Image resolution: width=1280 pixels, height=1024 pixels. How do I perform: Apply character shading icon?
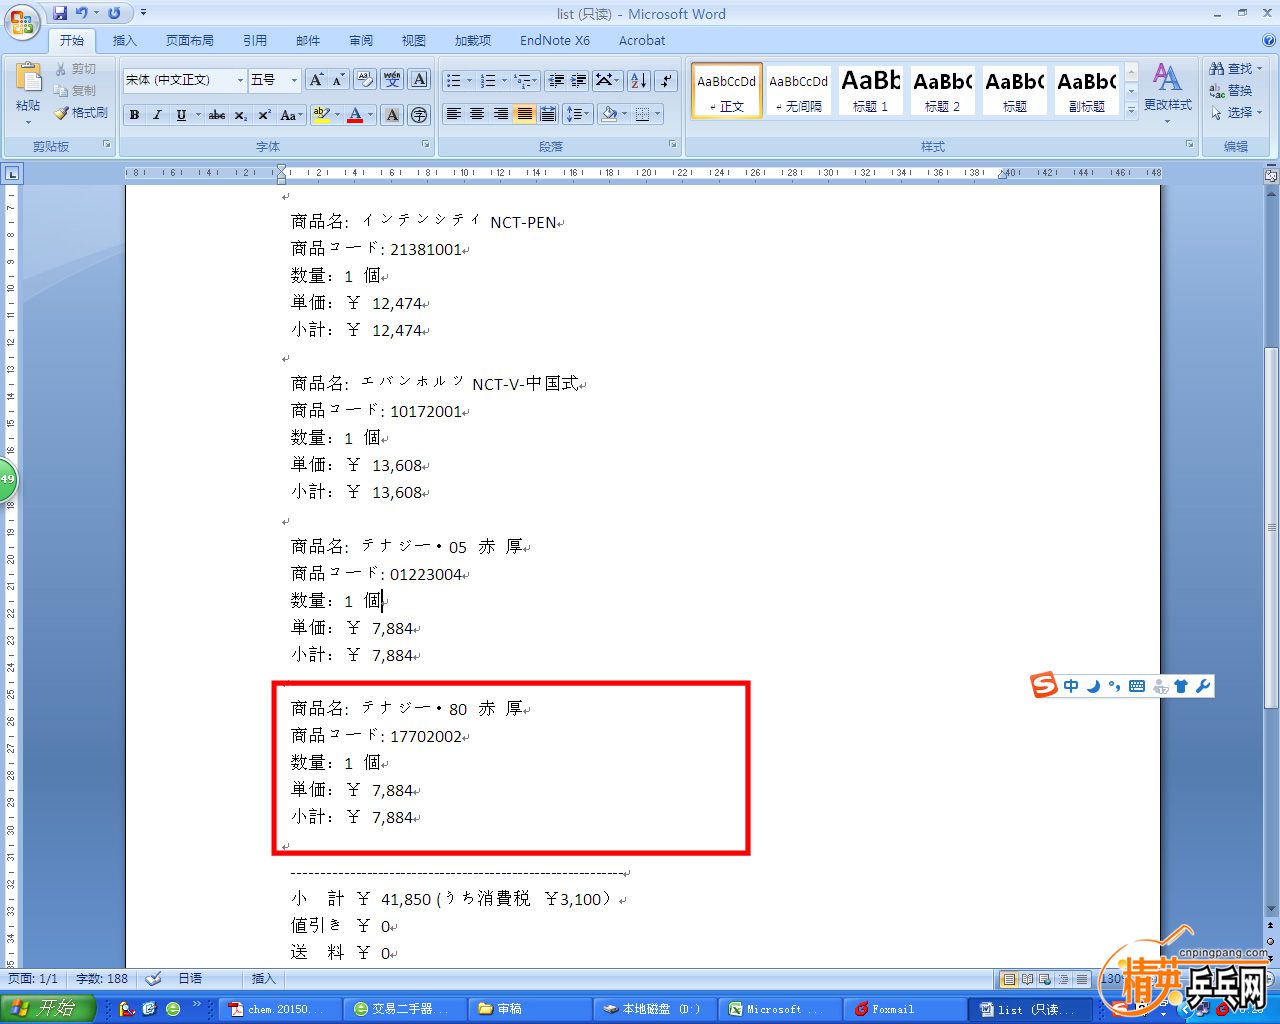point(392,115)
